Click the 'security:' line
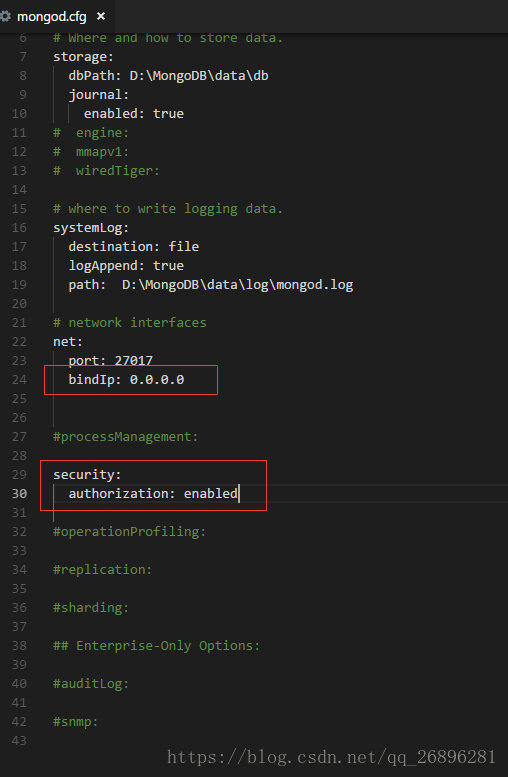Viewport: 508px width, 777px height. (x=87, y=474)
